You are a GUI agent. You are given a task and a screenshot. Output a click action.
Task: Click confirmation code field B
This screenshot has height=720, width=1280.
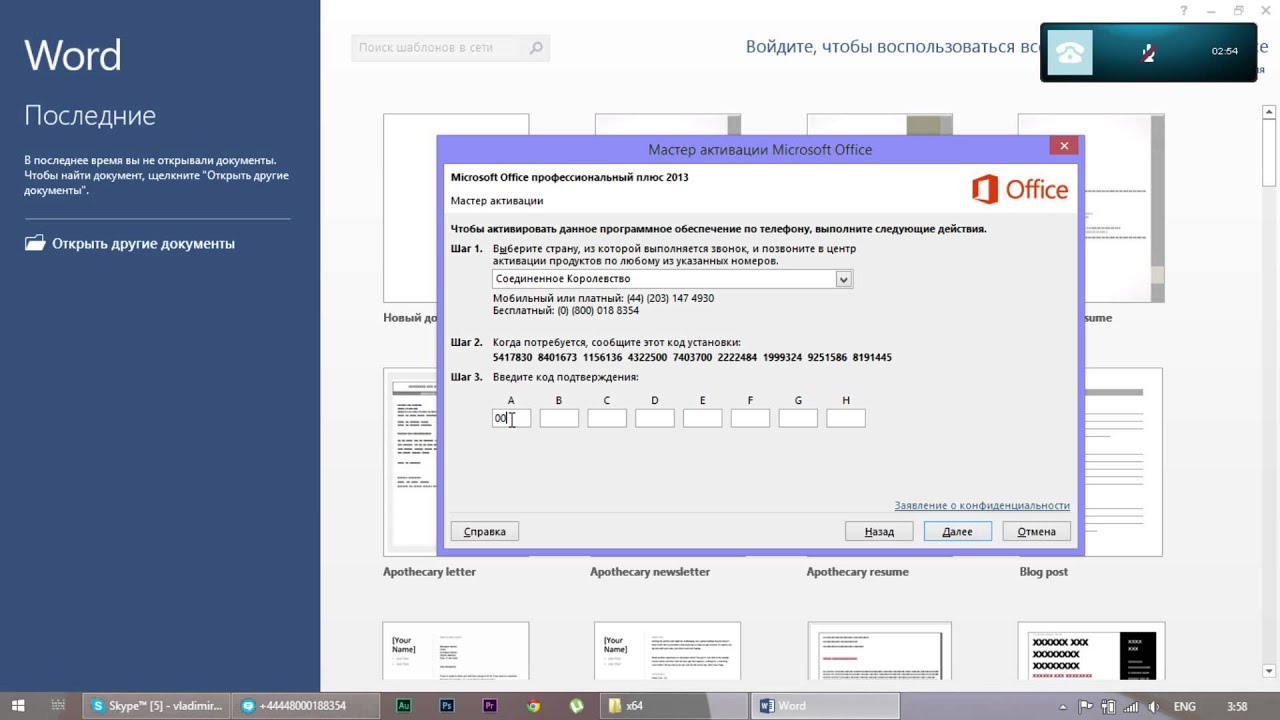pos(559,418)
